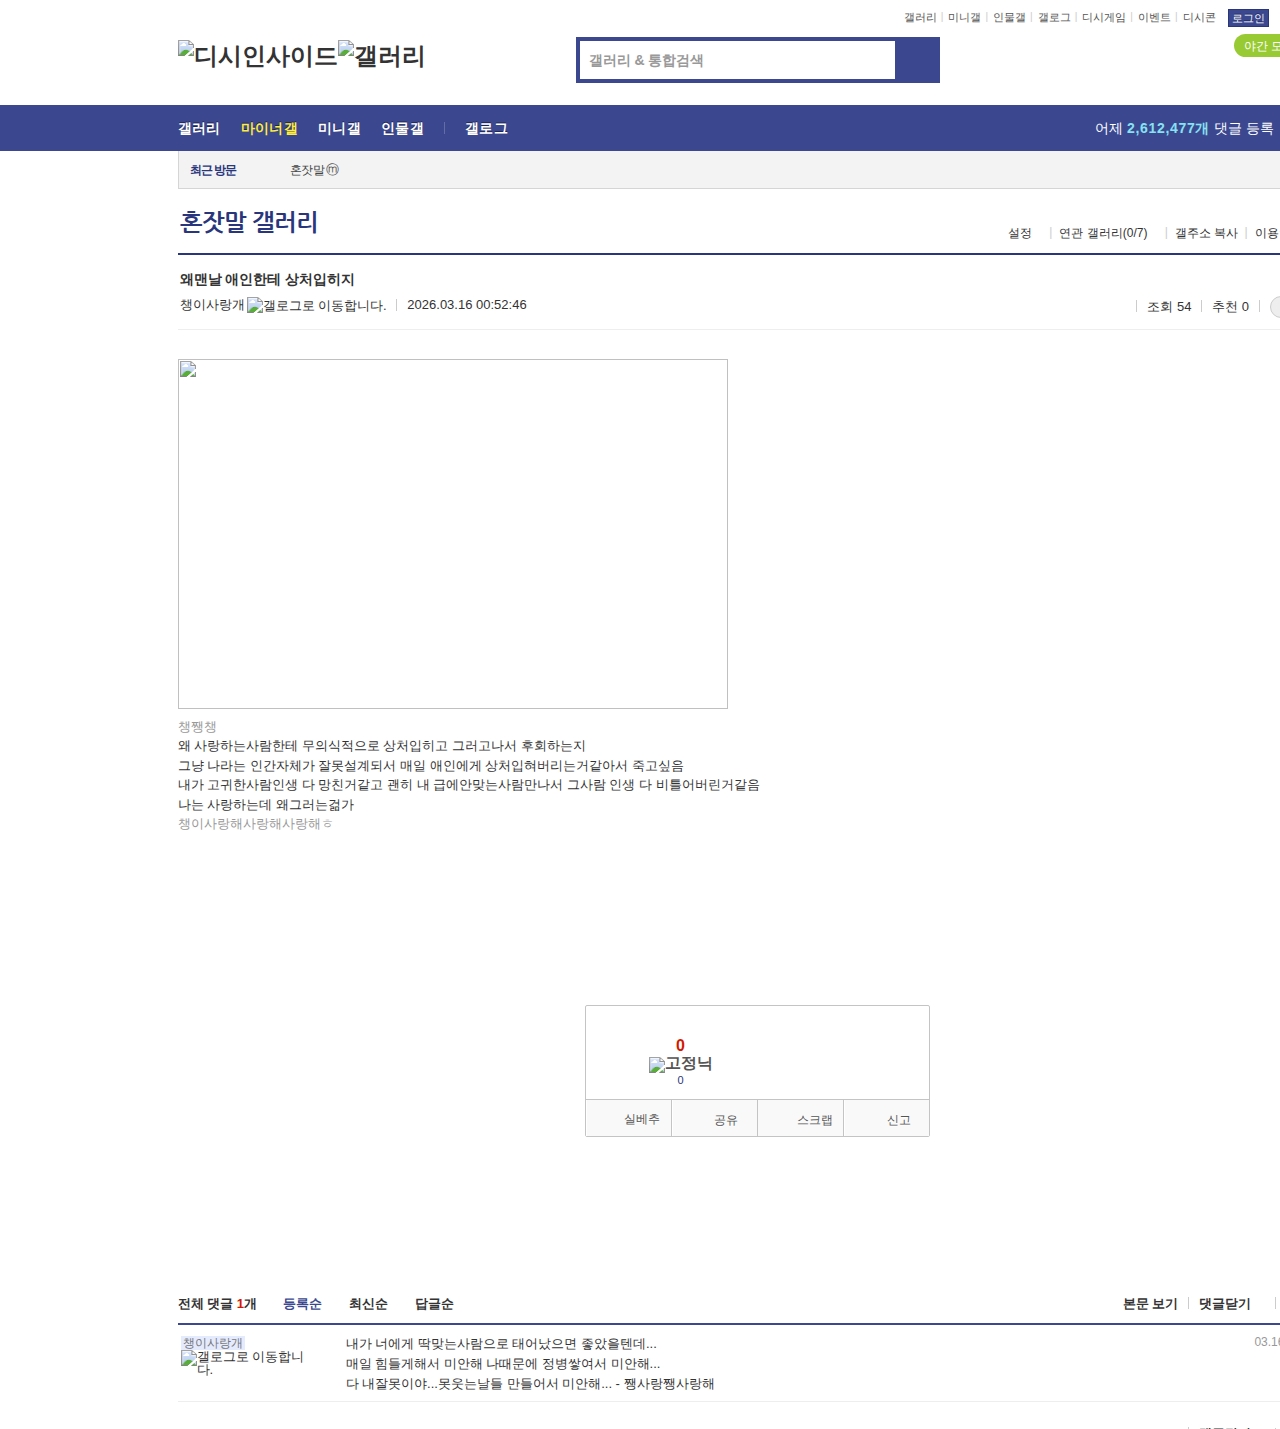The image size is (1280, 1429).
Task: Open the 이벤트 link
Action: (1154, 18)
